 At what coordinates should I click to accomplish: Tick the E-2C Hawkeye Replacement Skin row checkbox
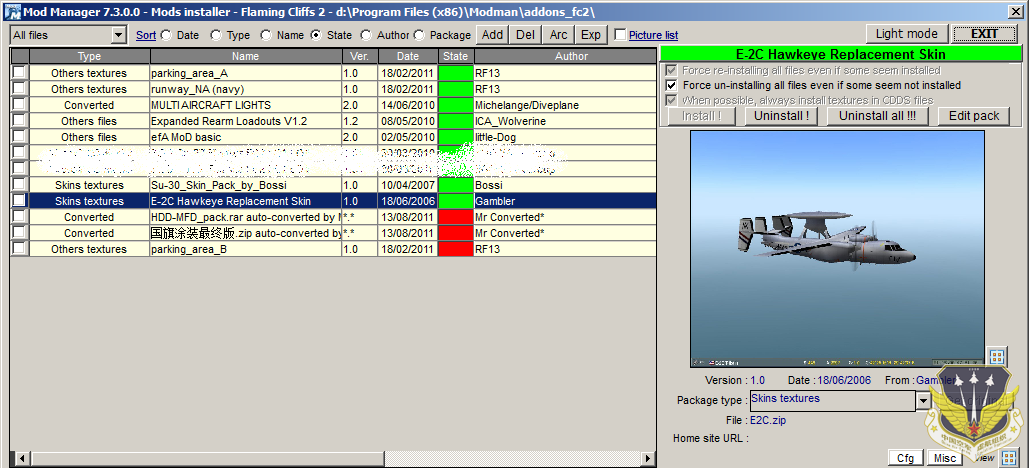pos(19,200)
